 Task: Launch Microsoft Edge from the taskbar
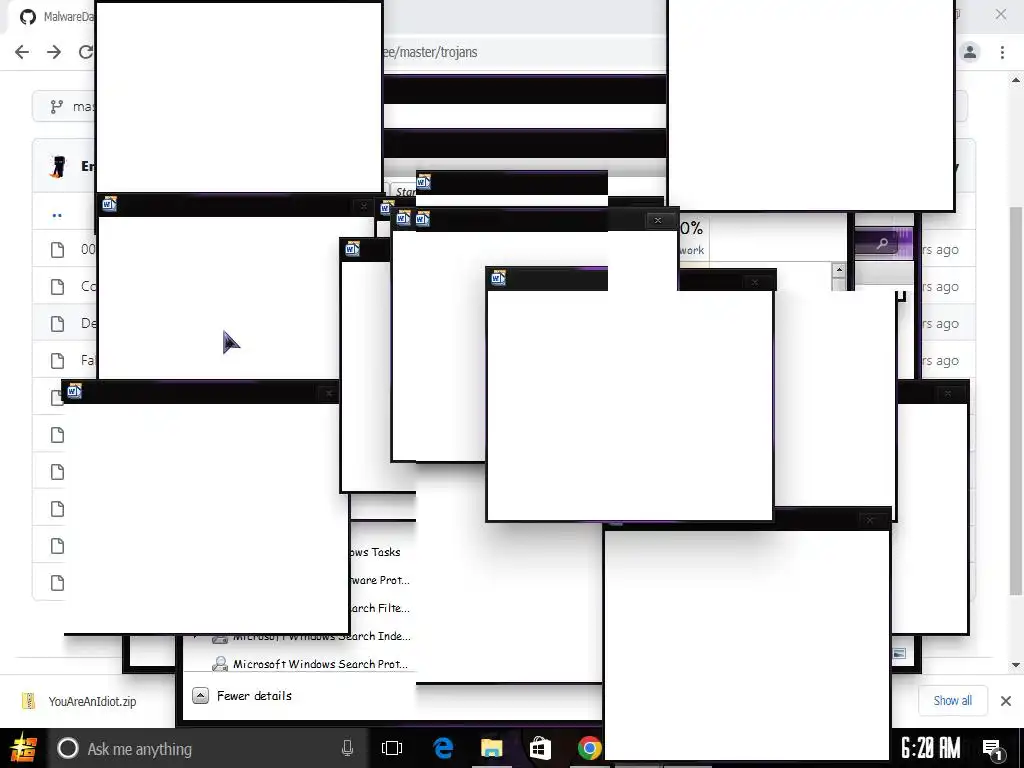click(x=443, y=748)
